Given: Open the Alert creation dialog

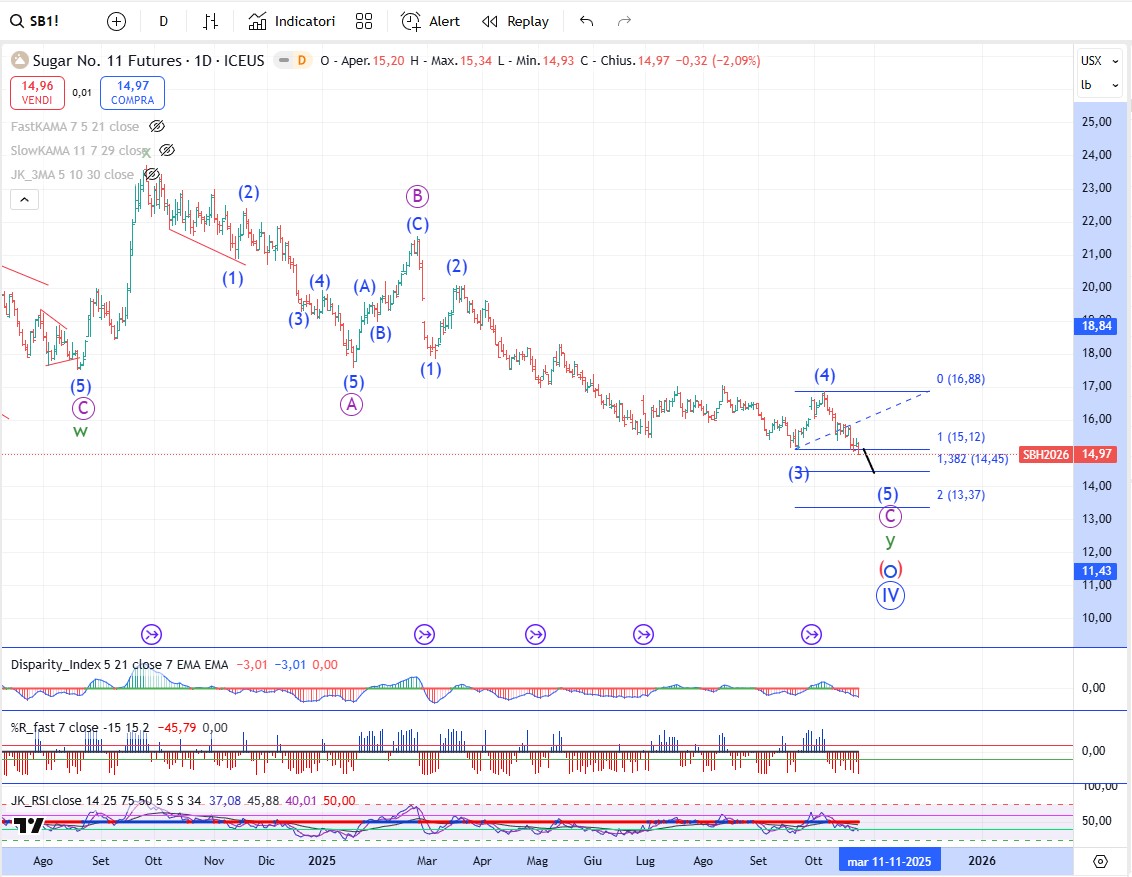Looking at the screenshot, I should pos(431,21).
